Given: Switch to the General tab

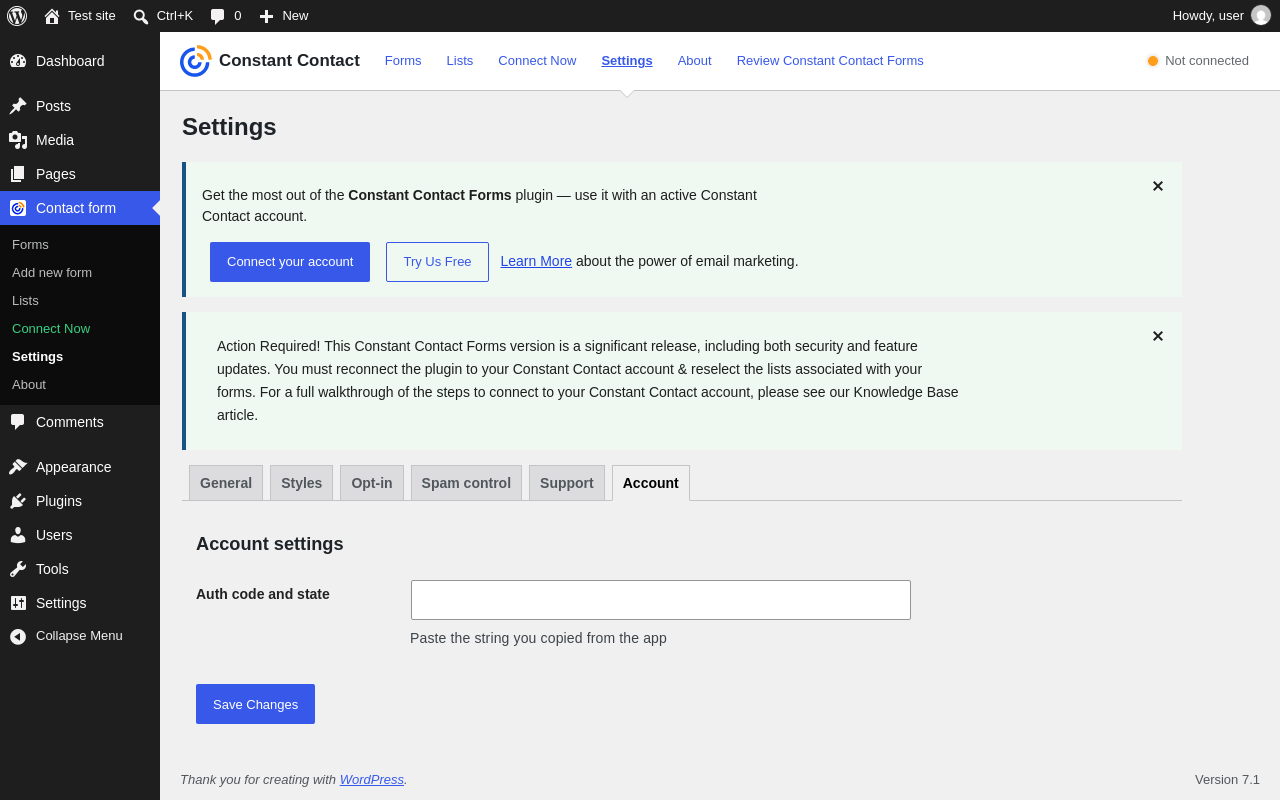Looking at the screenshot, I should click(226, 483).
